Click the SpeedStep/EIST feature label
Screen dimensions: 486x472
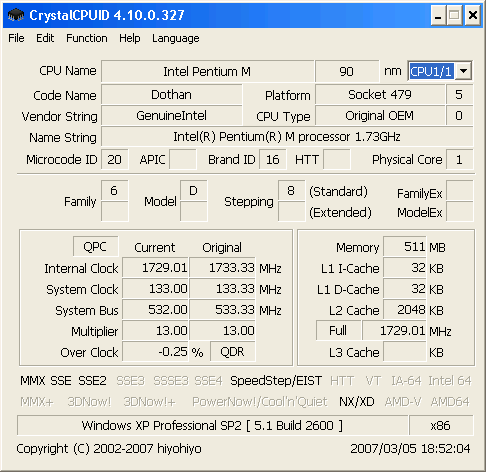click(276, 381)
